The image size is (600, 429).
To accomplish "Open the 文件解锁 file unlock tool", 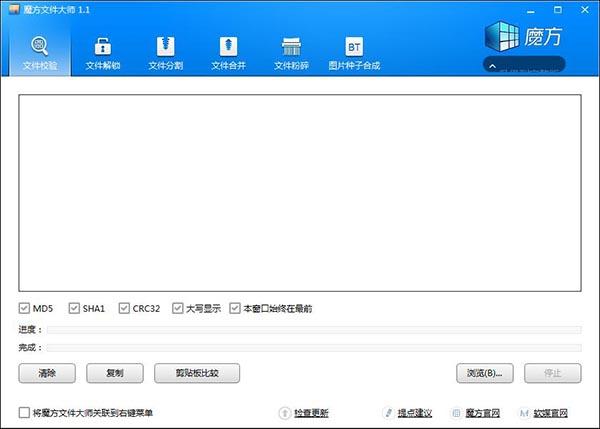I will point(103,53).
